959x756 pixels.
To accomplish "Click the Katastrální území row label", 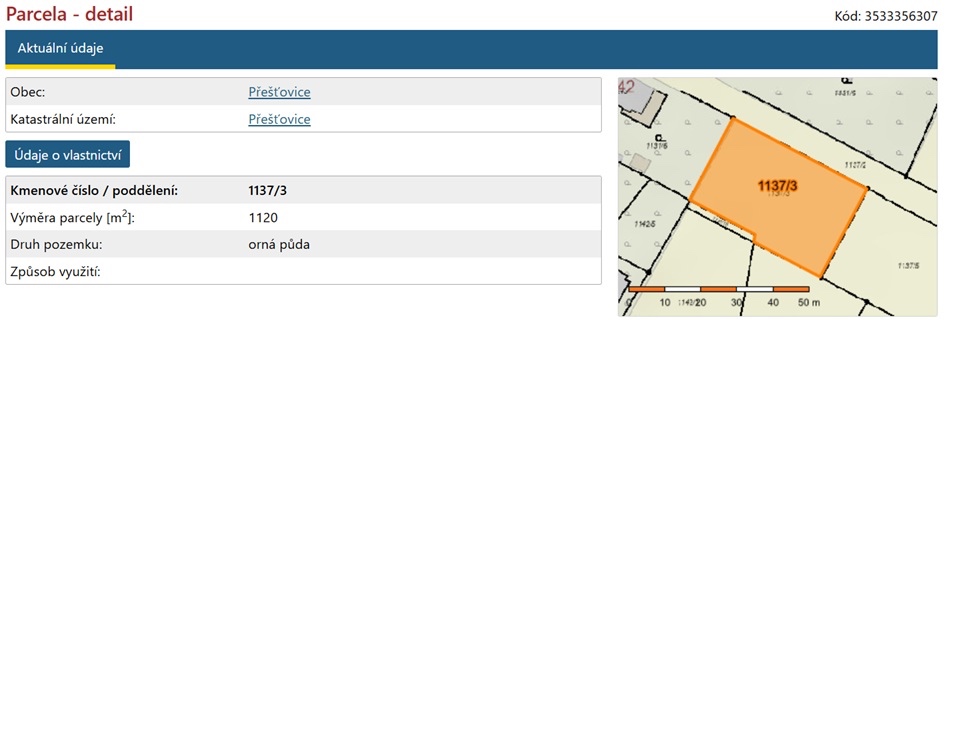I will tap(63, 119).
